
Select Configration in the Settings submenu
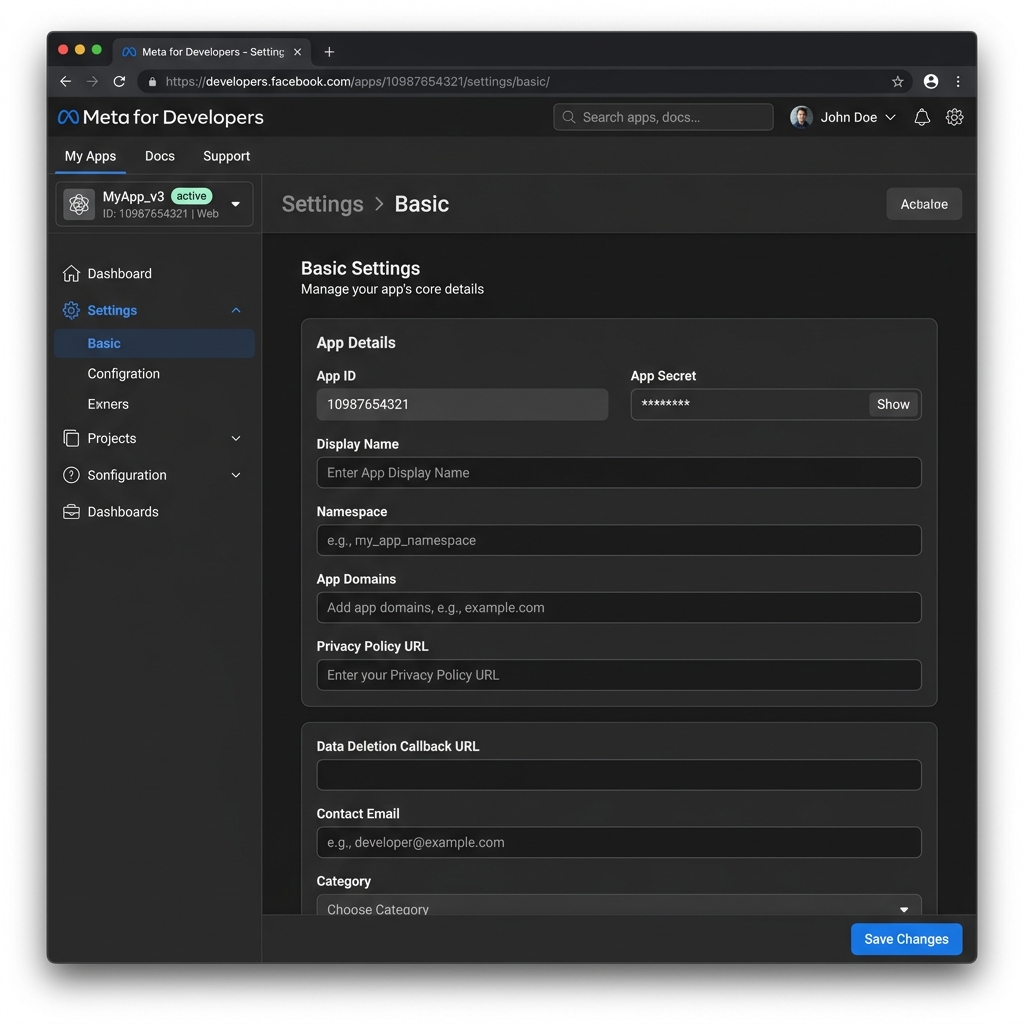coord(123,373)
